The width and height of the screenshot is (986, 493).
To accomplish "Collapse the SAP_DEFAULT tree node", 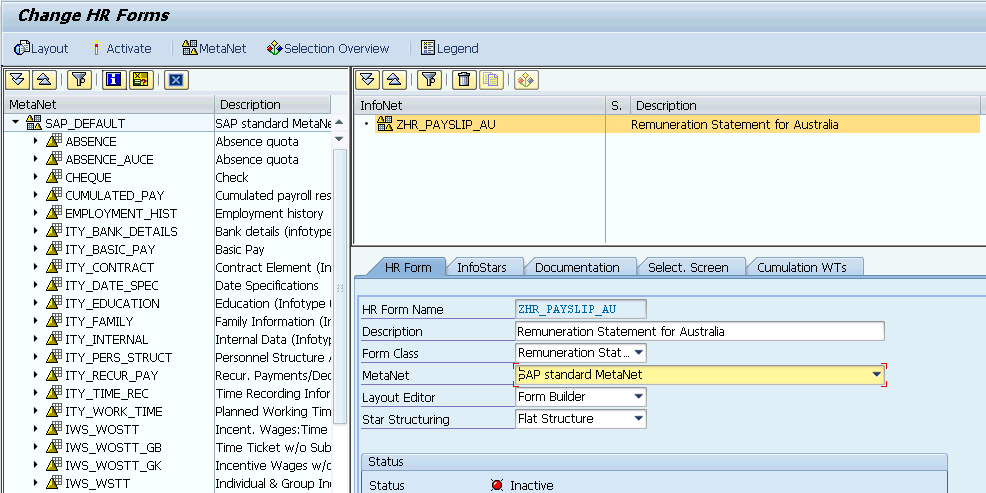I will pos(16,123).
